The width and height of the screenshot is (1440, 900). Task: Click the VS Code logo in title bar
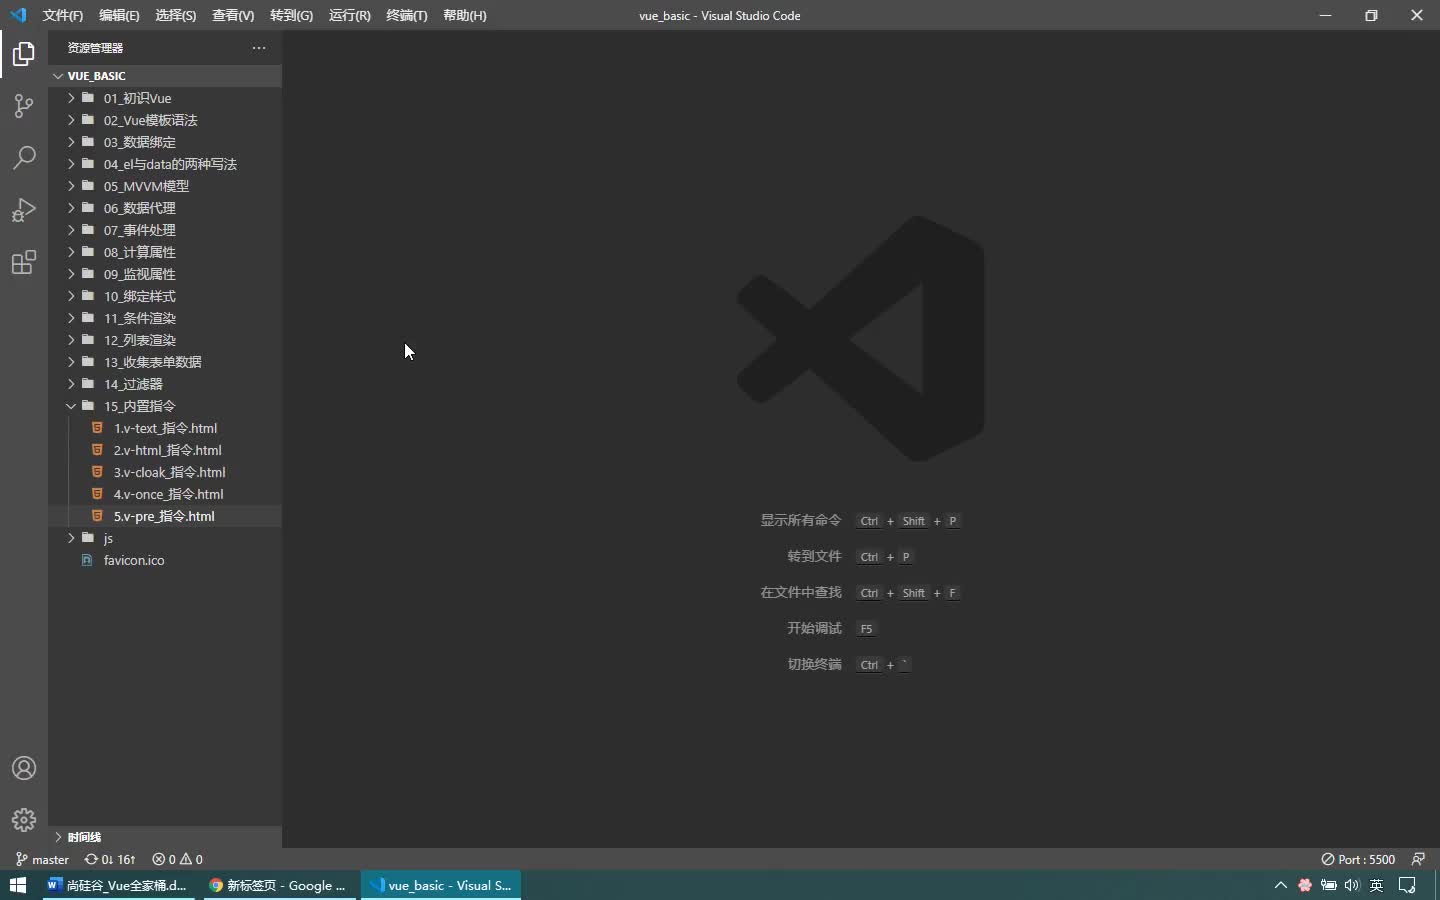[x=18, y=15]
